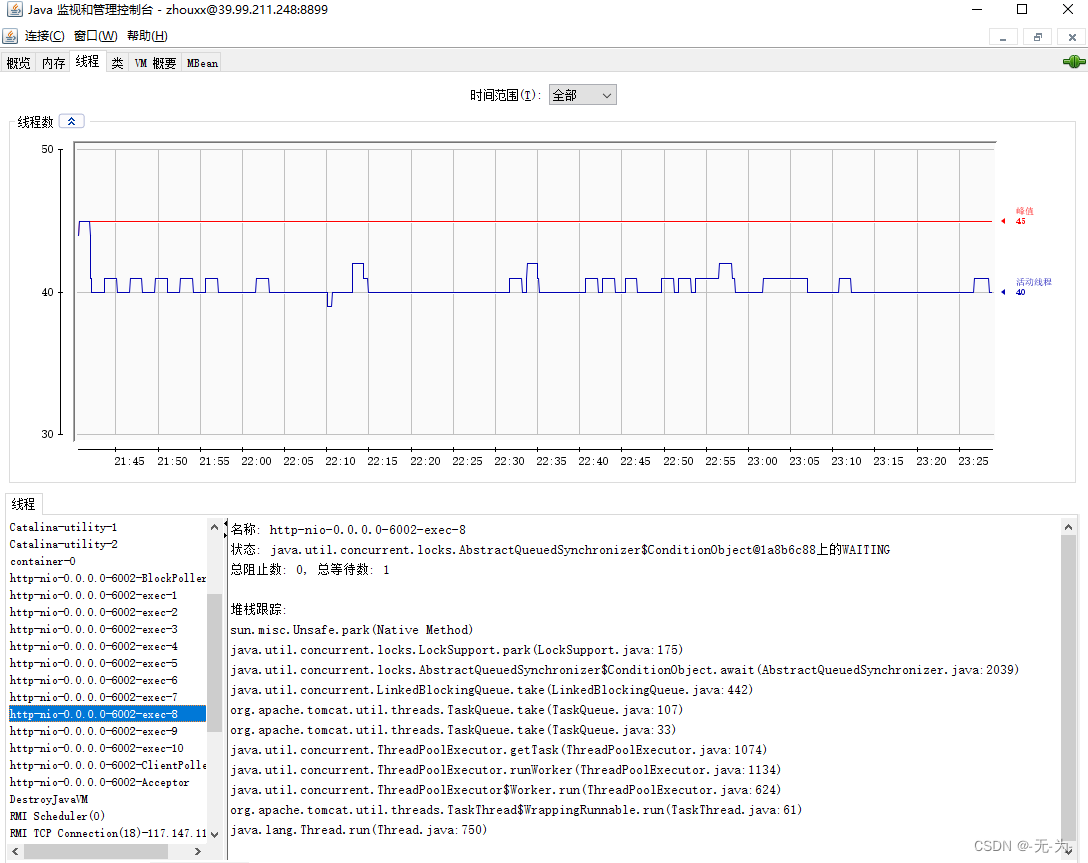Switch to the VM 概要 tab
The height and width of the screenshot is (863, 1088).
click(154, 62)
